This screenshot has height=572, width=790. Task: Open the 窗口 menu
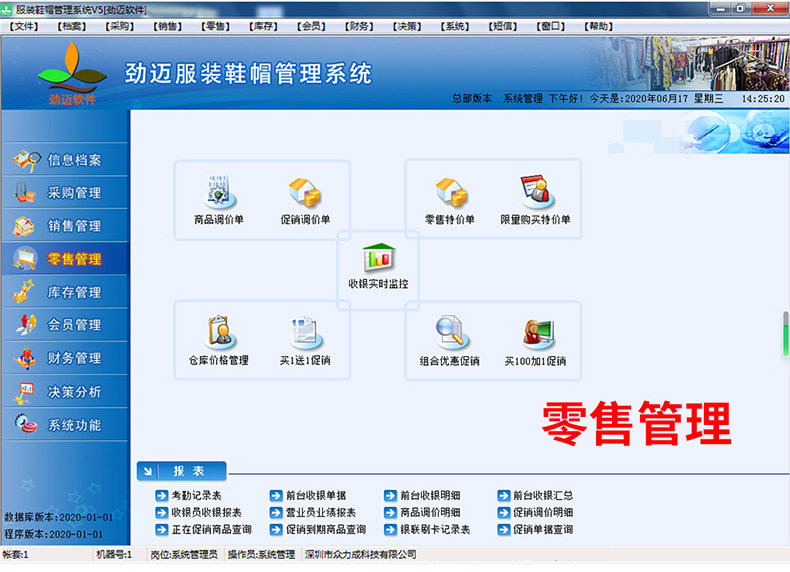[551, 26]
